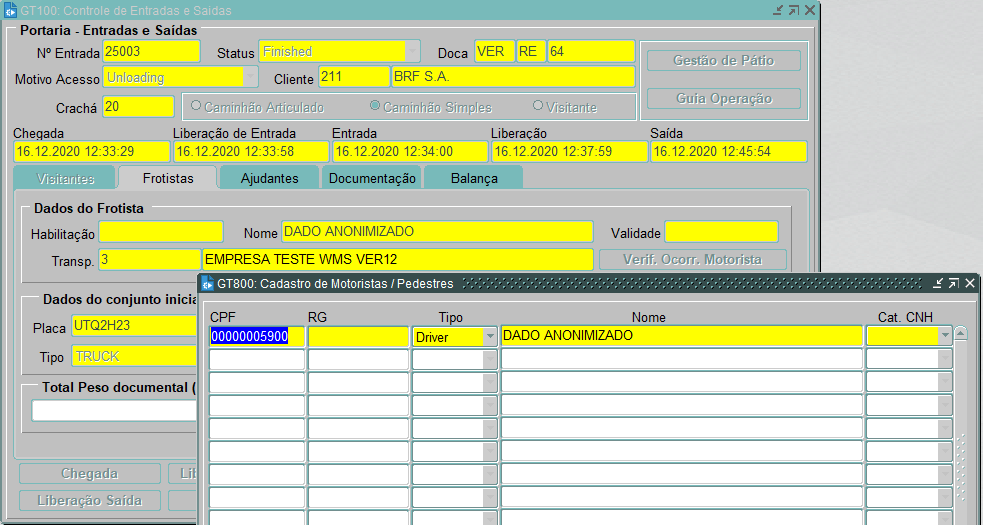Switch to the Frotistas tab

pyautogui.click(x=167, y=178)
